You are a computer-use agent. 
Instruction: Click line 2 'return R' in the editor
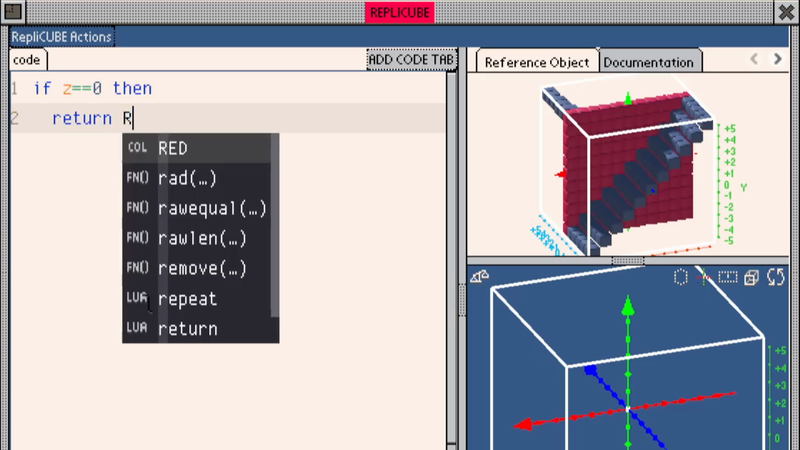[x=92, y=118]
